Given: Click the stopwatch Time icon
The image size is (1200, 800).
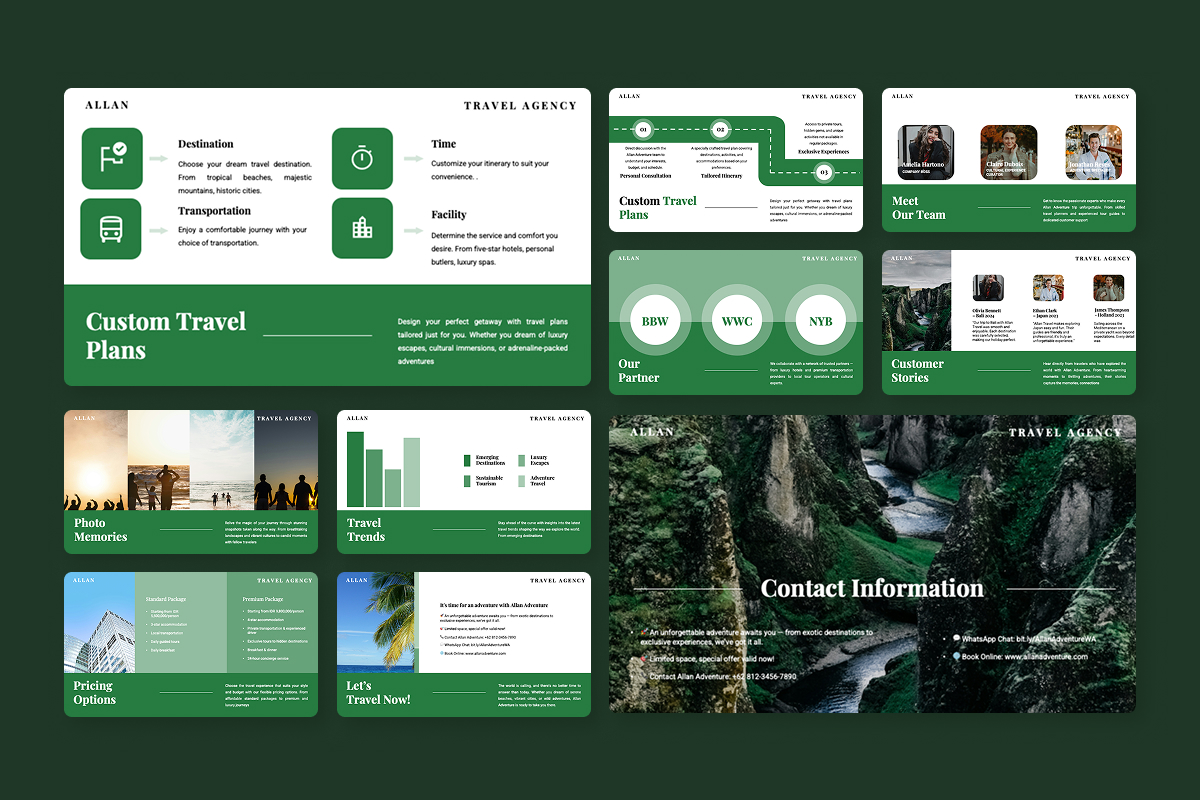Looking at the screenshot, I should (362, 158).
